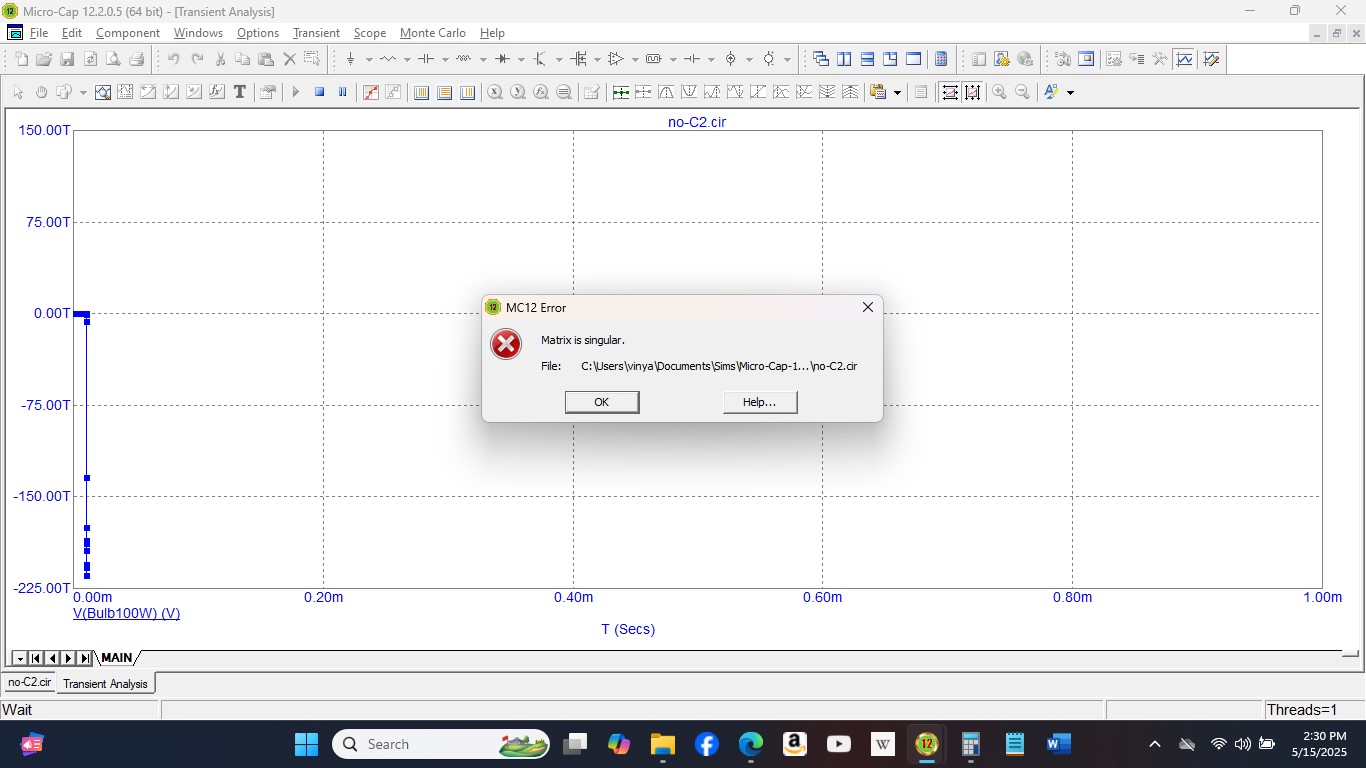The width and height of the screenshot is (1366, 768).
Task: Open the Monte Carlo menu
Action: pos(432,33)
